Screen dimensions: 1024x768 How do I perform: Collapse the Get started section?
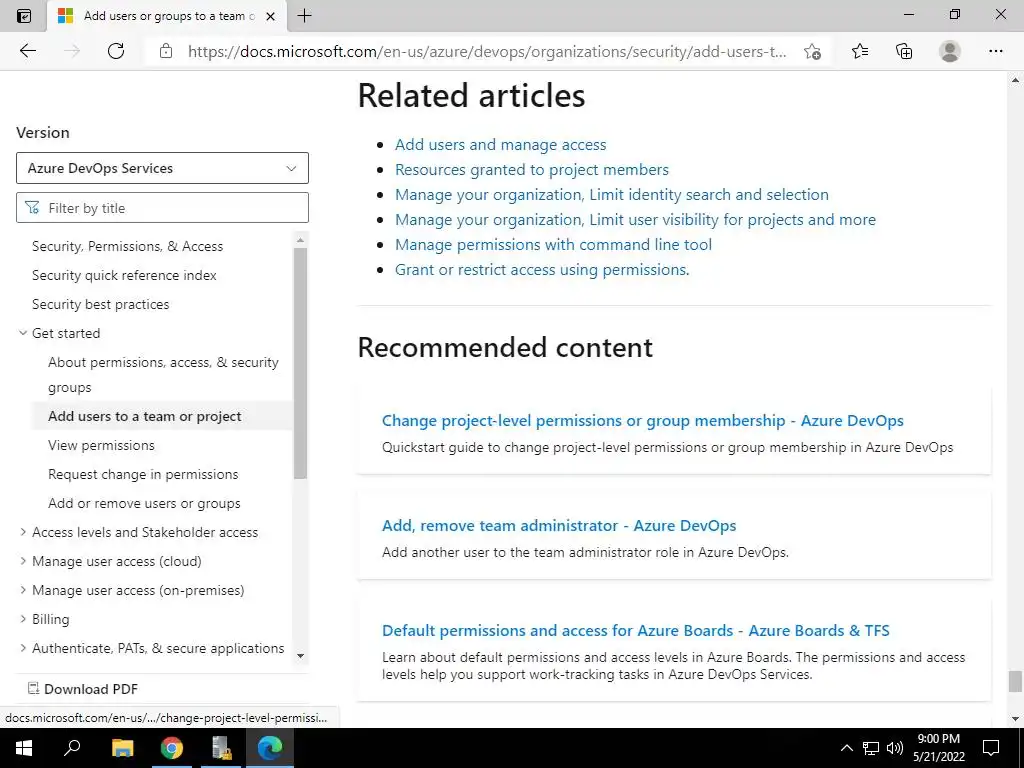point(23,333)
